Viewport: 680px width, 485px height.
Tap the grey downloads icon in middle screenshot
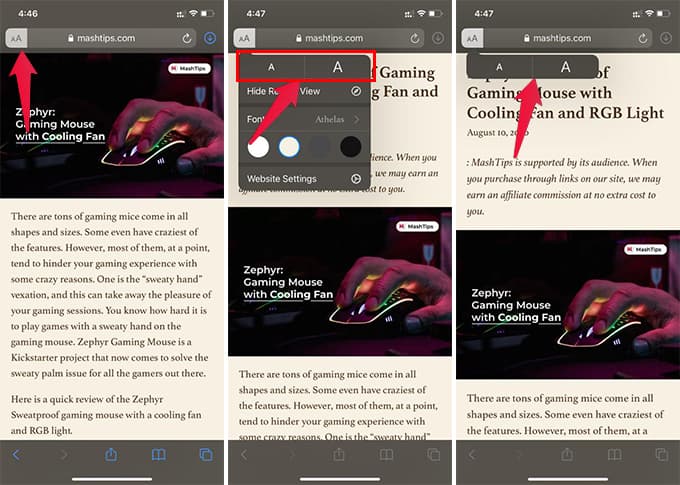[438, 38]
